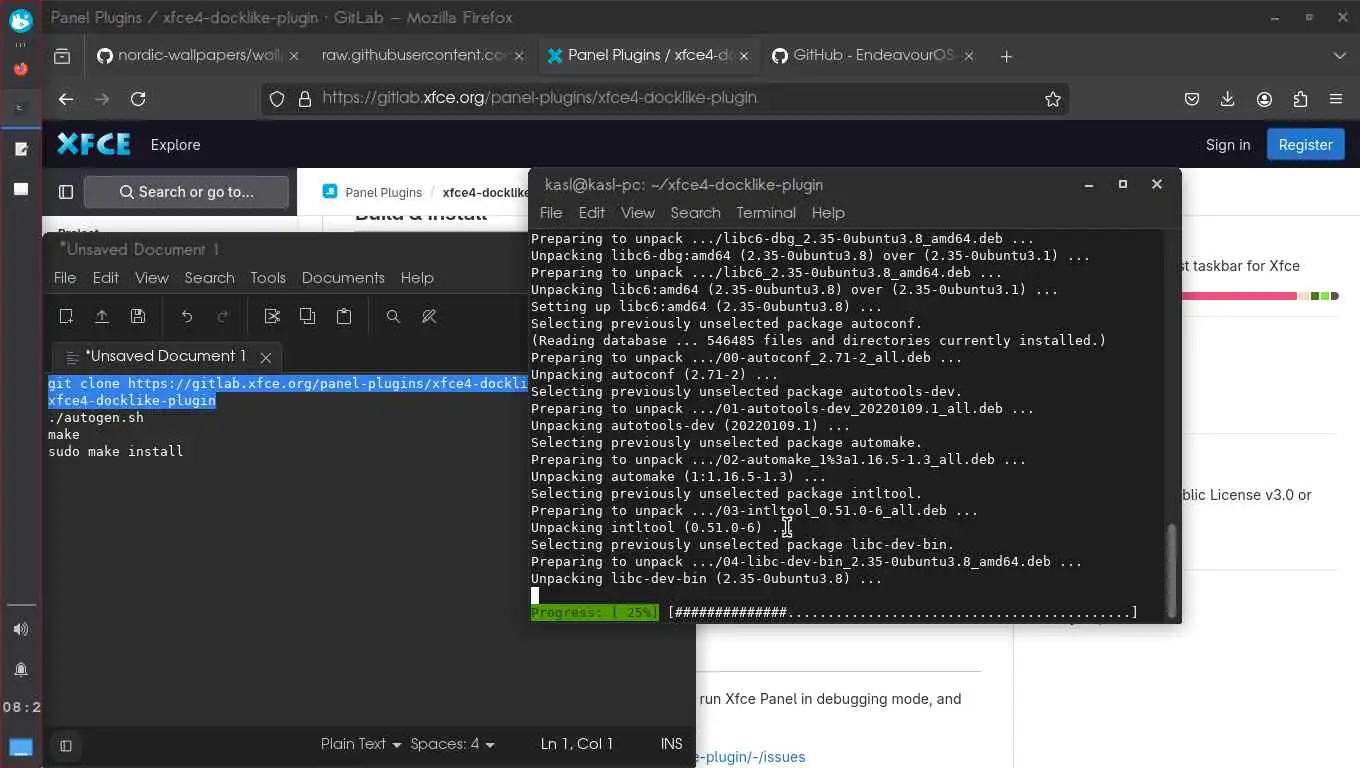The height and width of the screenshot is (768, 1360).
Task: Create new document in text editor toolbar
Action: (x=66, y=316)
